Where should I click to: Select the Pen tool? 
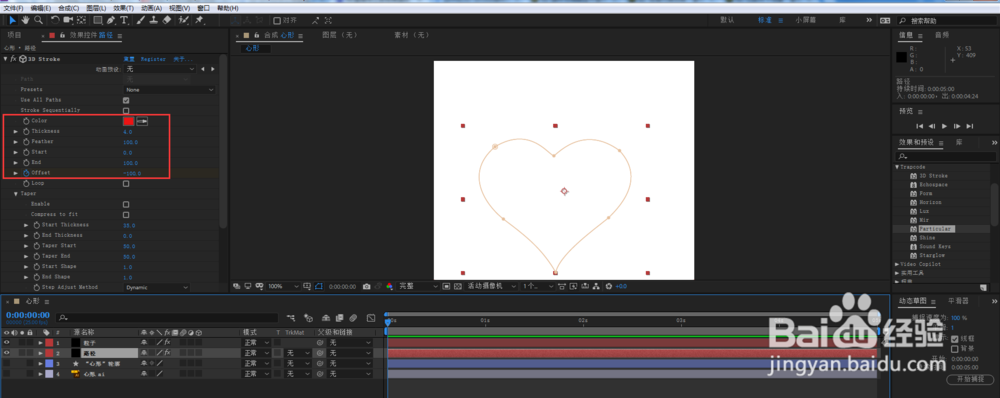coord(111,20)
